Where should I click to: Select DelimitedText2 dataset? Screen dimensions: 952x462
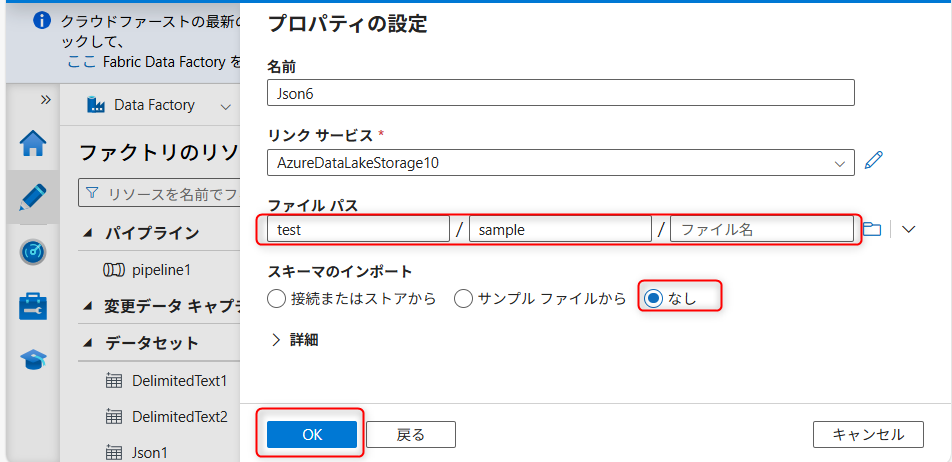coord(180,416)
